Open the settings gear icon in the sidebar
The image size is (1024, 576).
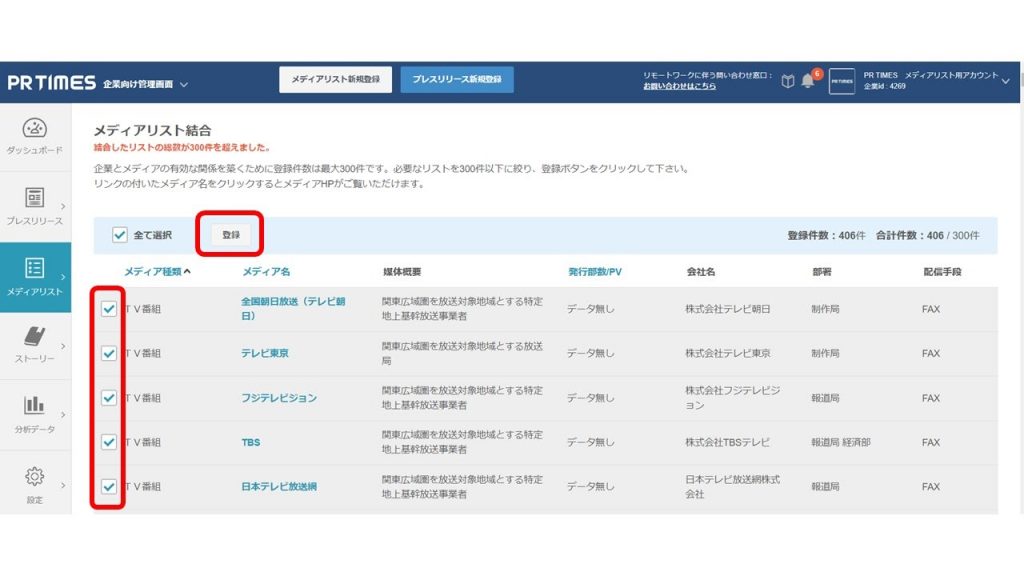point(35,476)
